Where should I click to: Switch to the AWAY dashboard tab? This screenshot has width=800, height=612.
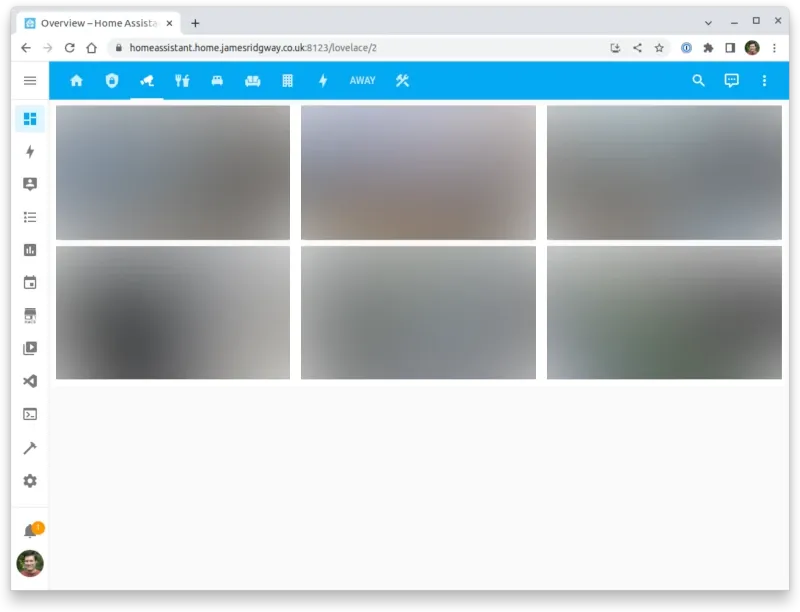point(362,81)
